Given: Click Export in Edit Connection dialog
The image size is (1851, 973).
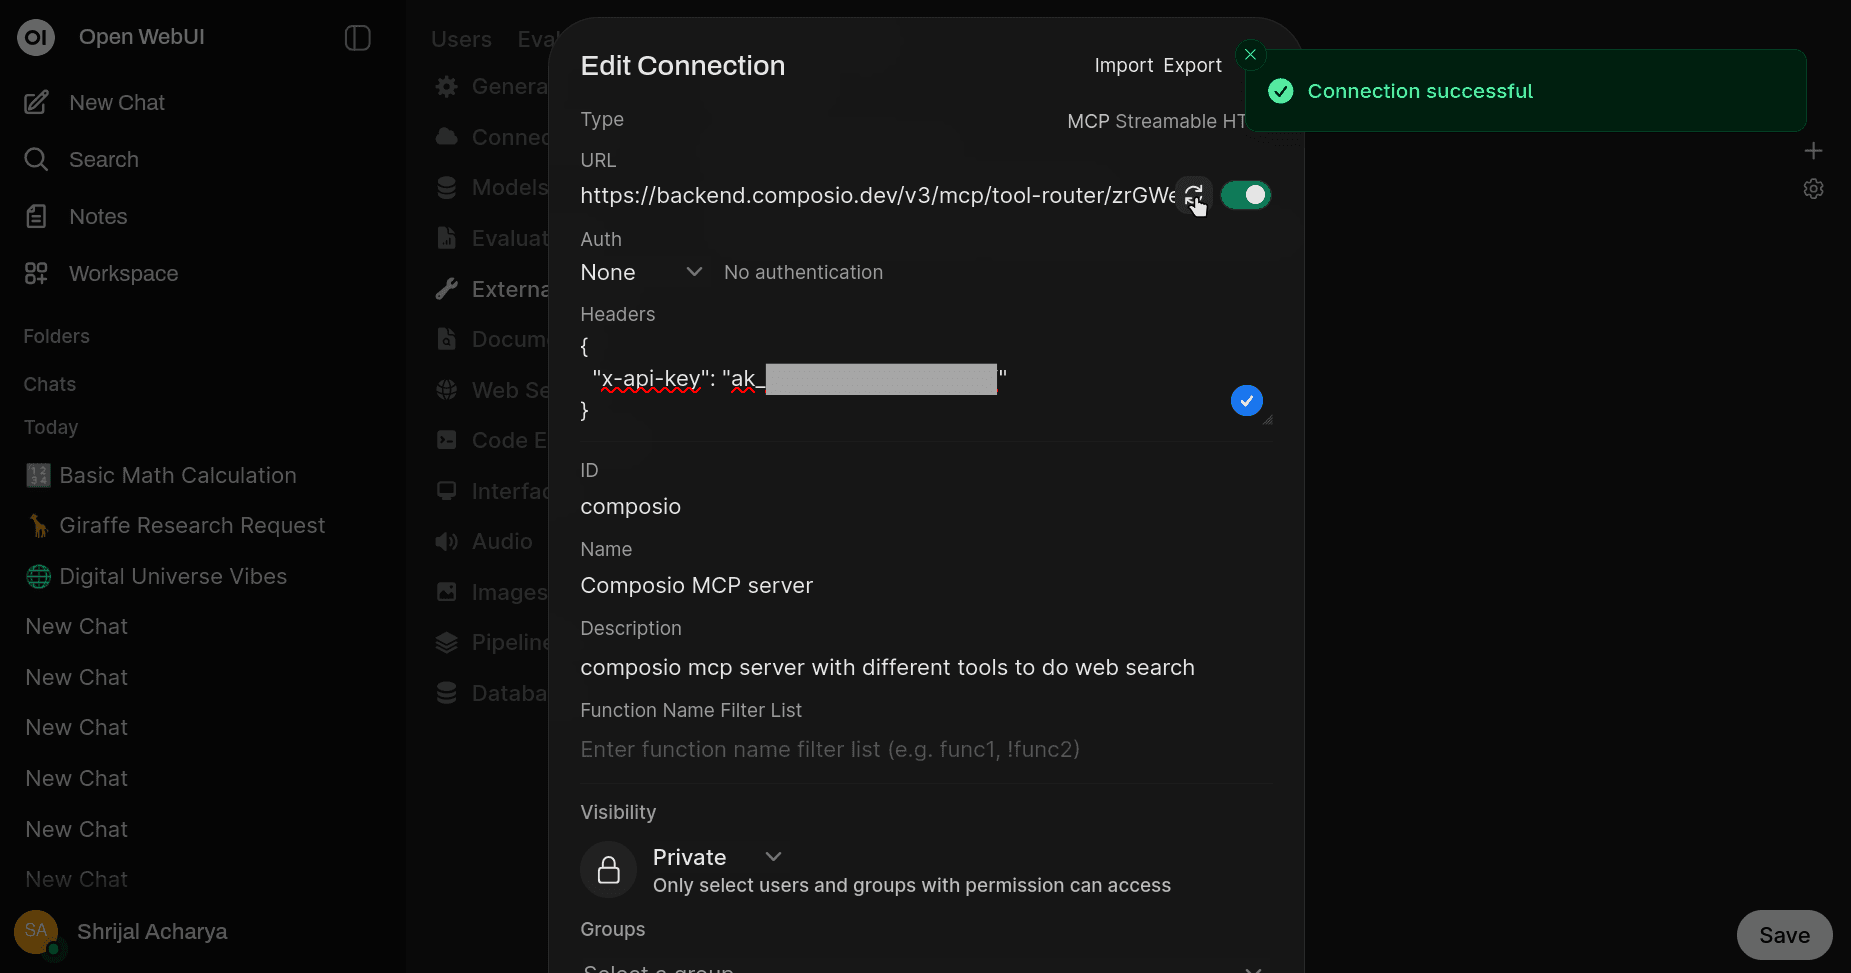Looking at the screenshot, I should (1192, 66).
